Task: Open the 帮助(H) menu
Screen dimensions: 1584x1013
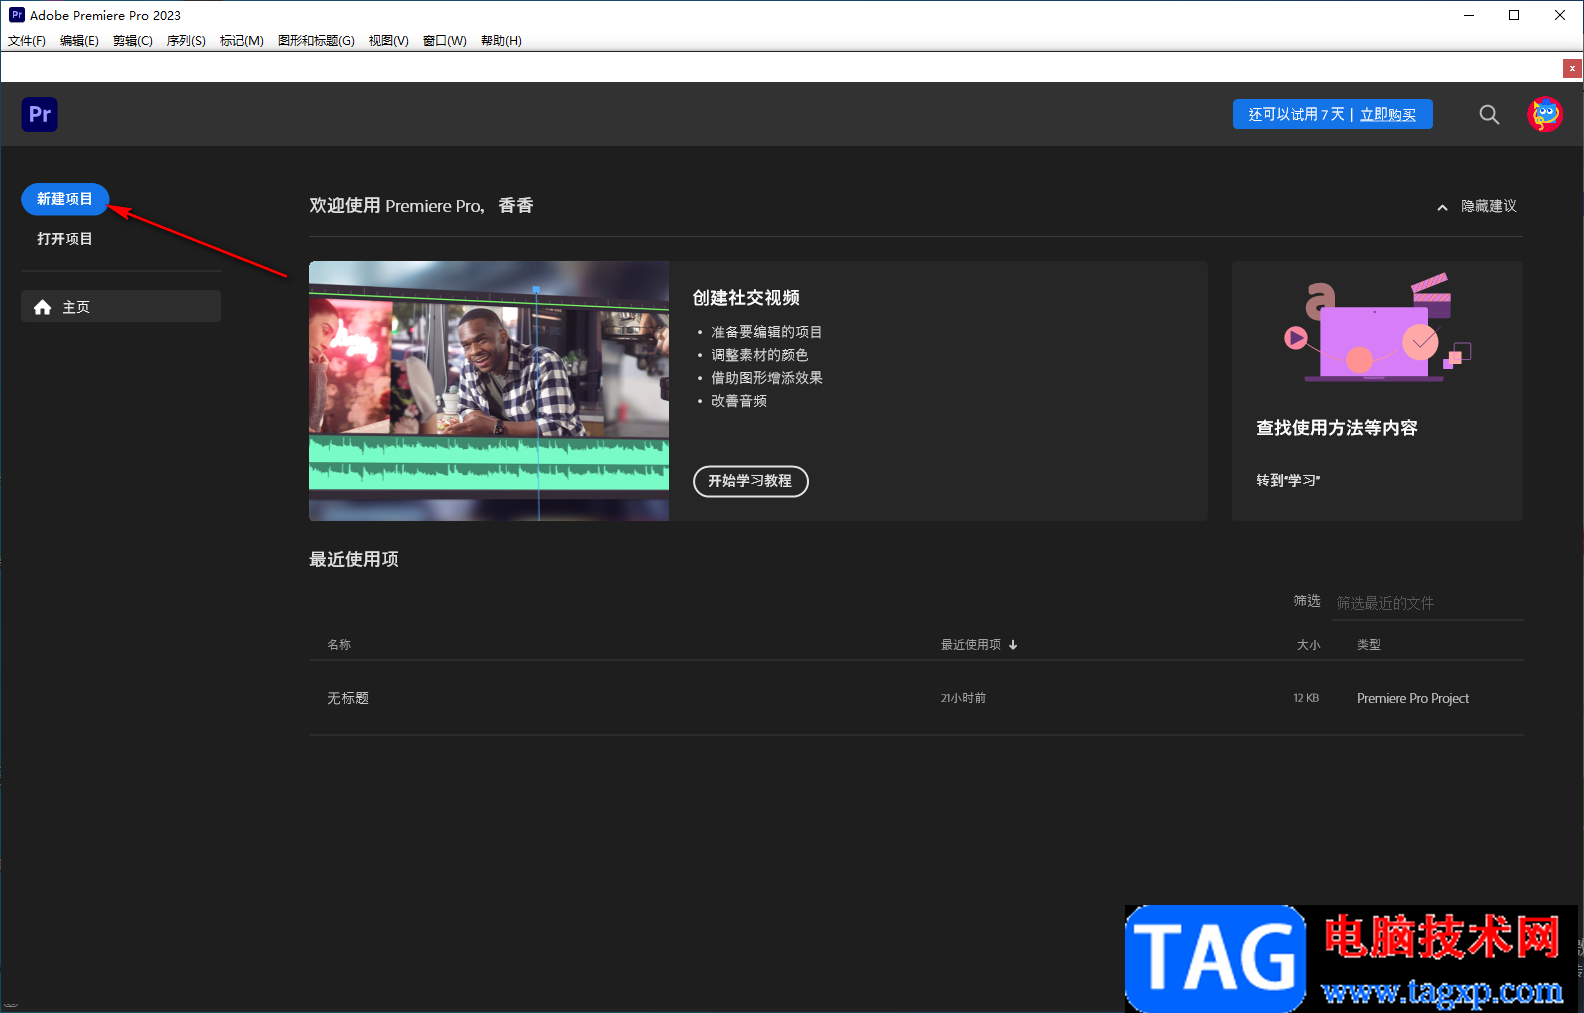Action: click(501, 41)
